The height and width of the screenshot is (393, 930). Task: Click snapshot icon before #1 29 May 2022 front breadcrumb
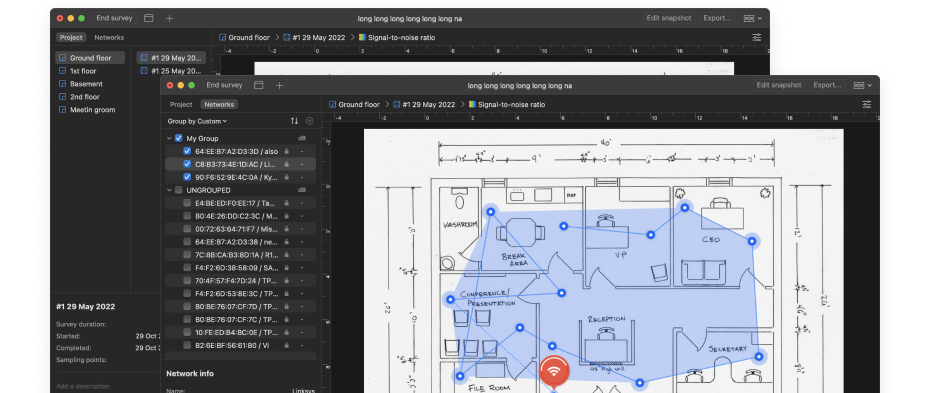click(x=396, y=104)
